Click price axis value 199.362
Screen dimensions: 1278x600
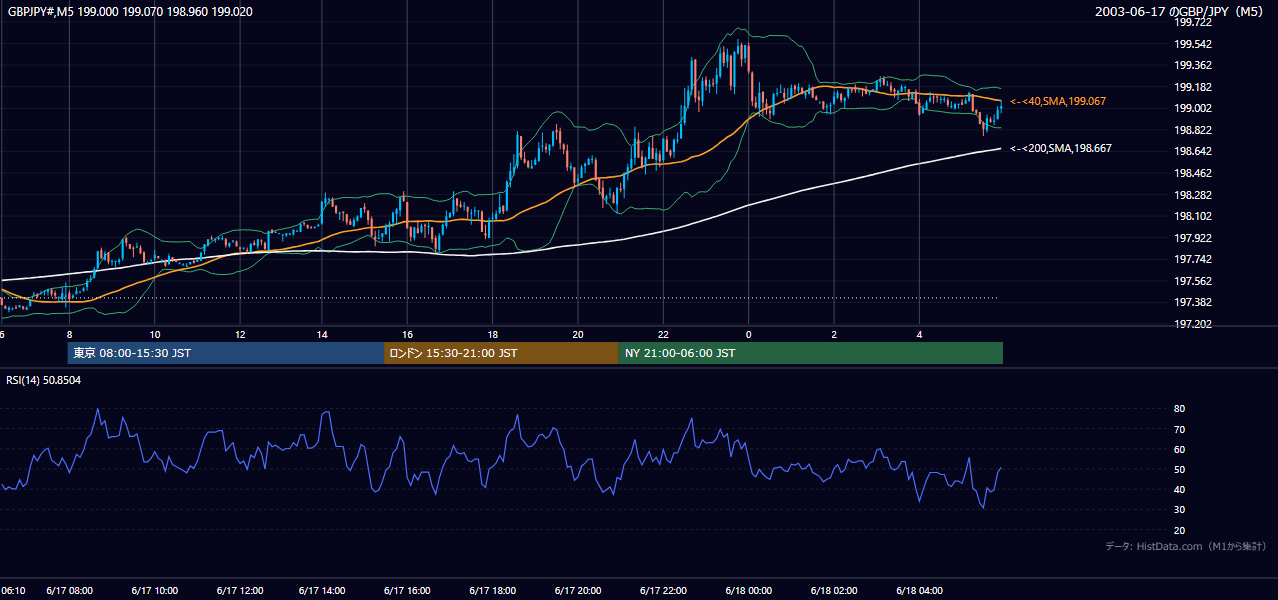coord(1193,66)
